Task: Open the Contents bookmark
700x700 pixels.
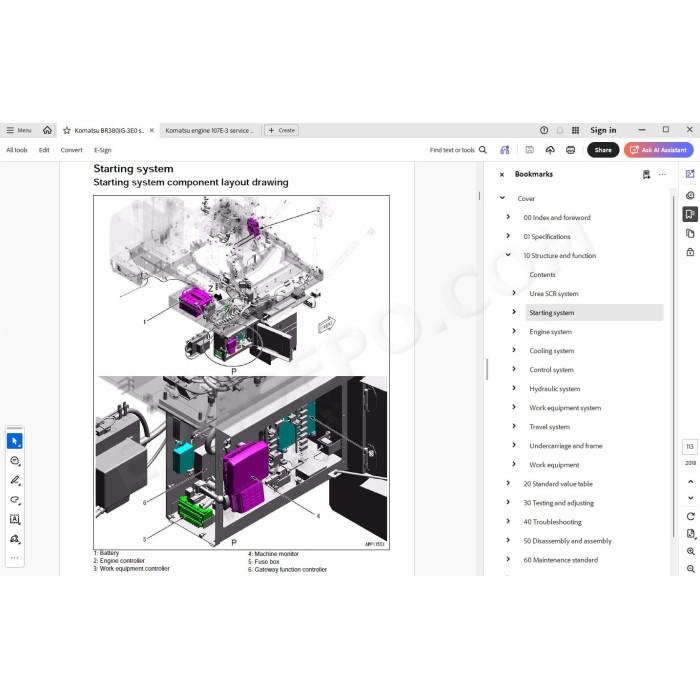Action: (x=542, y=275)
